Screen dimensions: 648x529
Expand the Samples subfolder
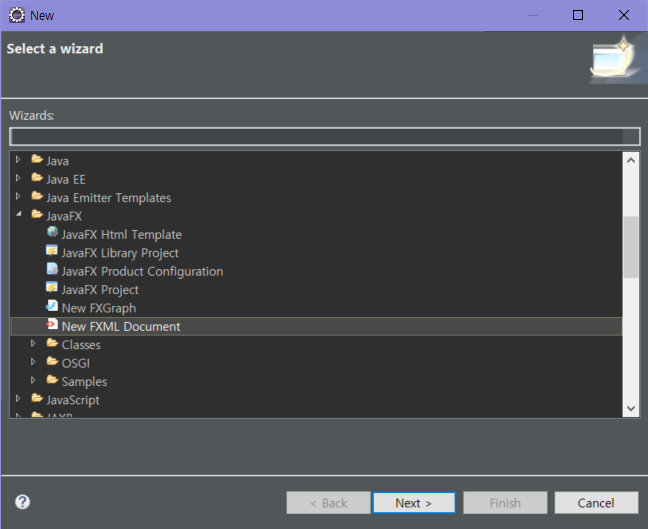(x=33, y=380)
